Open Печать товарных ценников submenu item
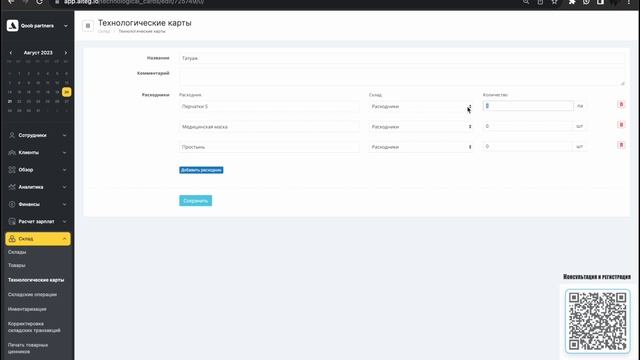This screenshot has width=640, height=360. [x=28, y=348]
